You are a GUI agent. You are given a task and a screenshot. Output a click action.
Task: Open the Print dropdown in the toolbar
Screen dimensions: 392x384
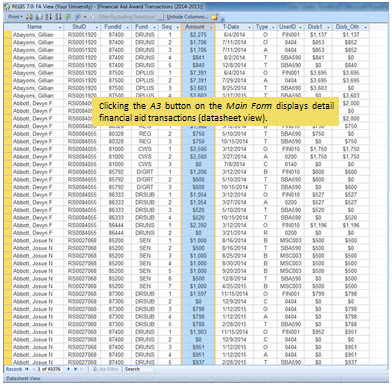point(15,17)
